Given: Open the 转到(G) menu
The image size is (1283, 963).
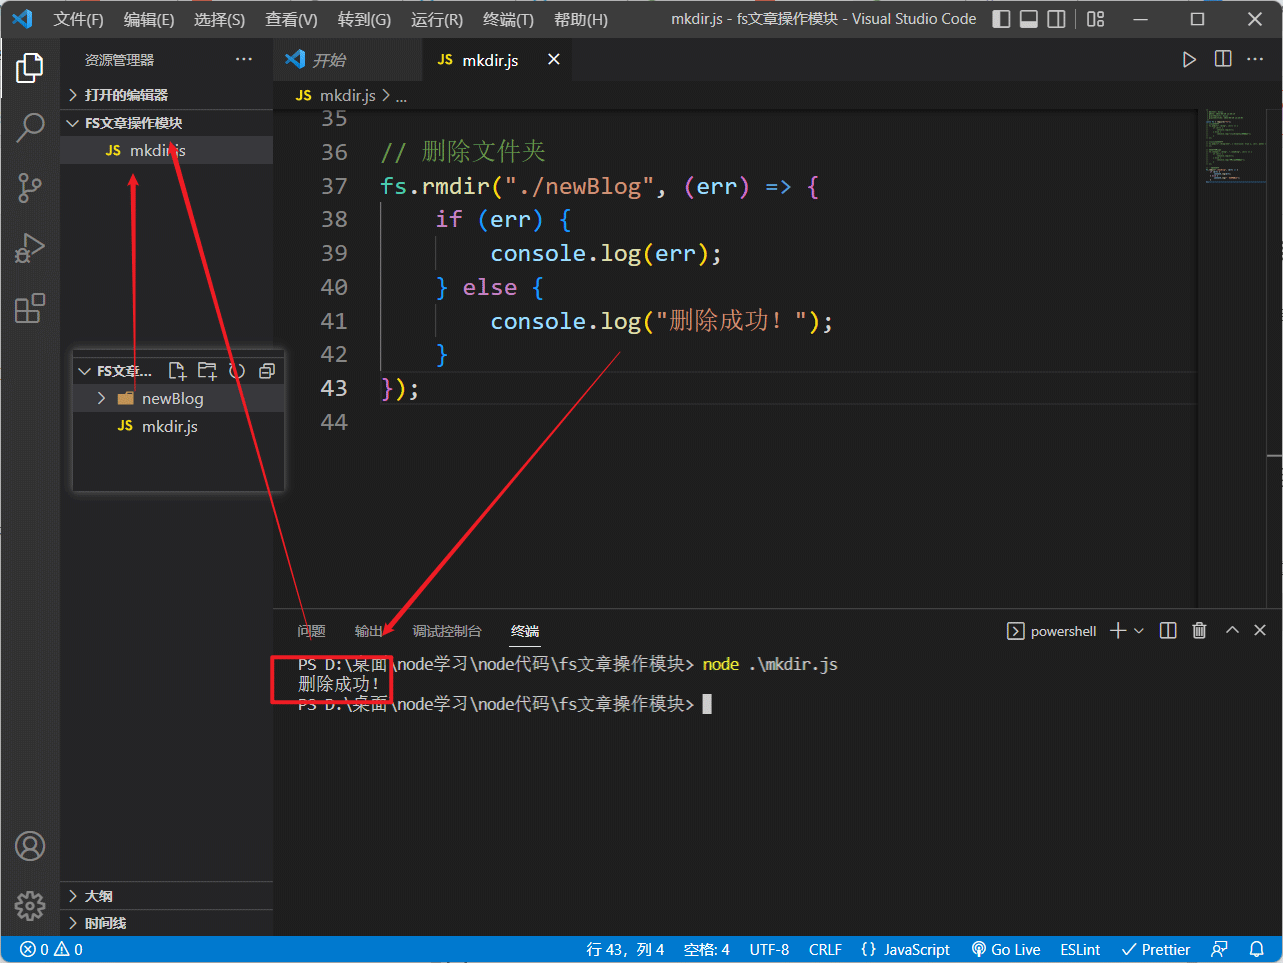Looking at the screenshot, I should point(364,19).
